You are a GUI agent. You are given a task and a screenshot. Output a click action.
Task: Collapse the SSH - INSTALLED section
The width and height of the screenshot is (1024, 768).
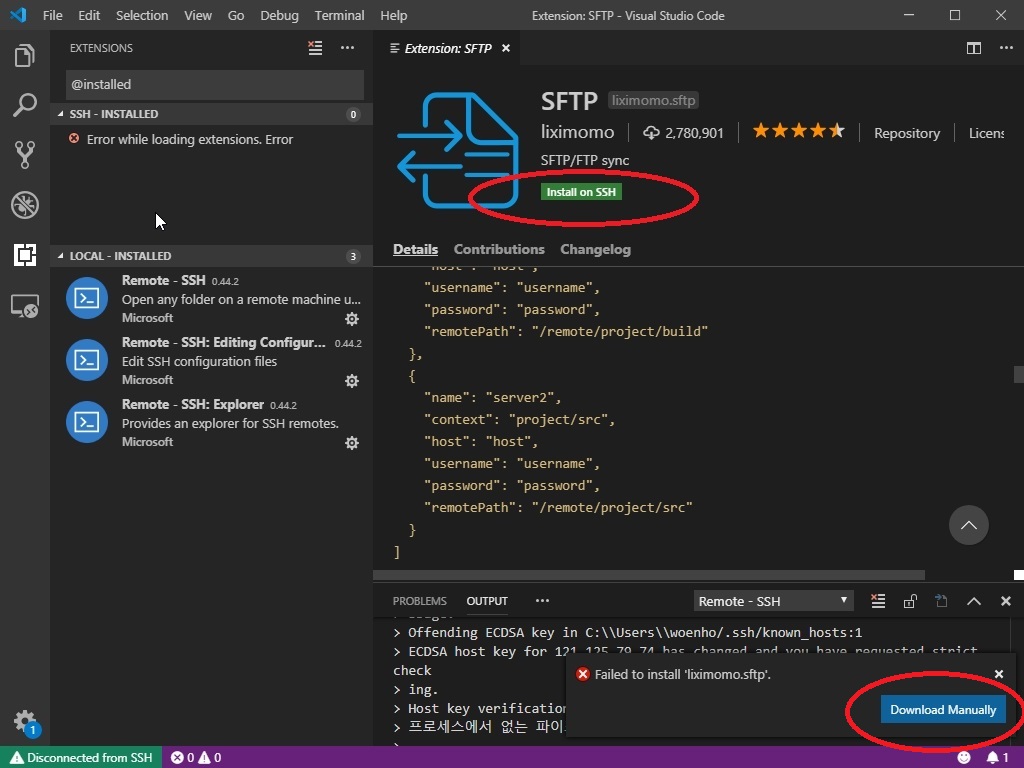[x=211, y=114]
